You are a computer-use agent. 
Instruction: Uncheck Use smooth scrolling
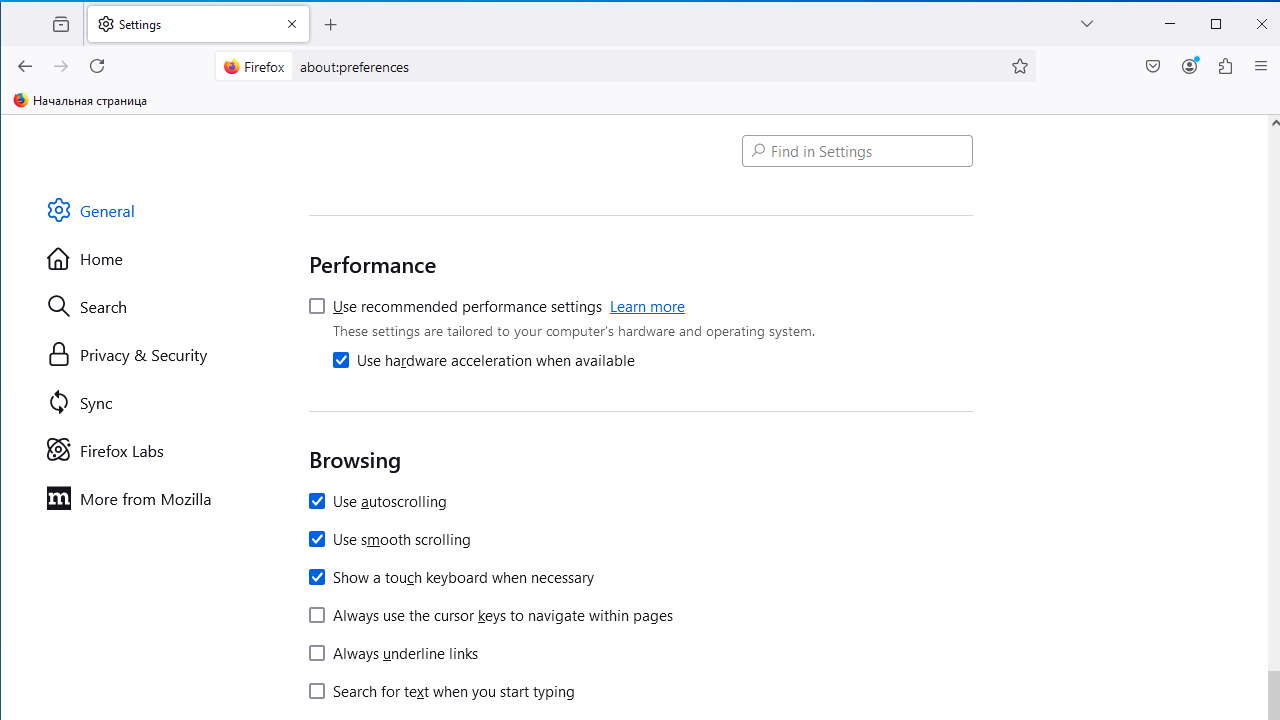point(317,539)
